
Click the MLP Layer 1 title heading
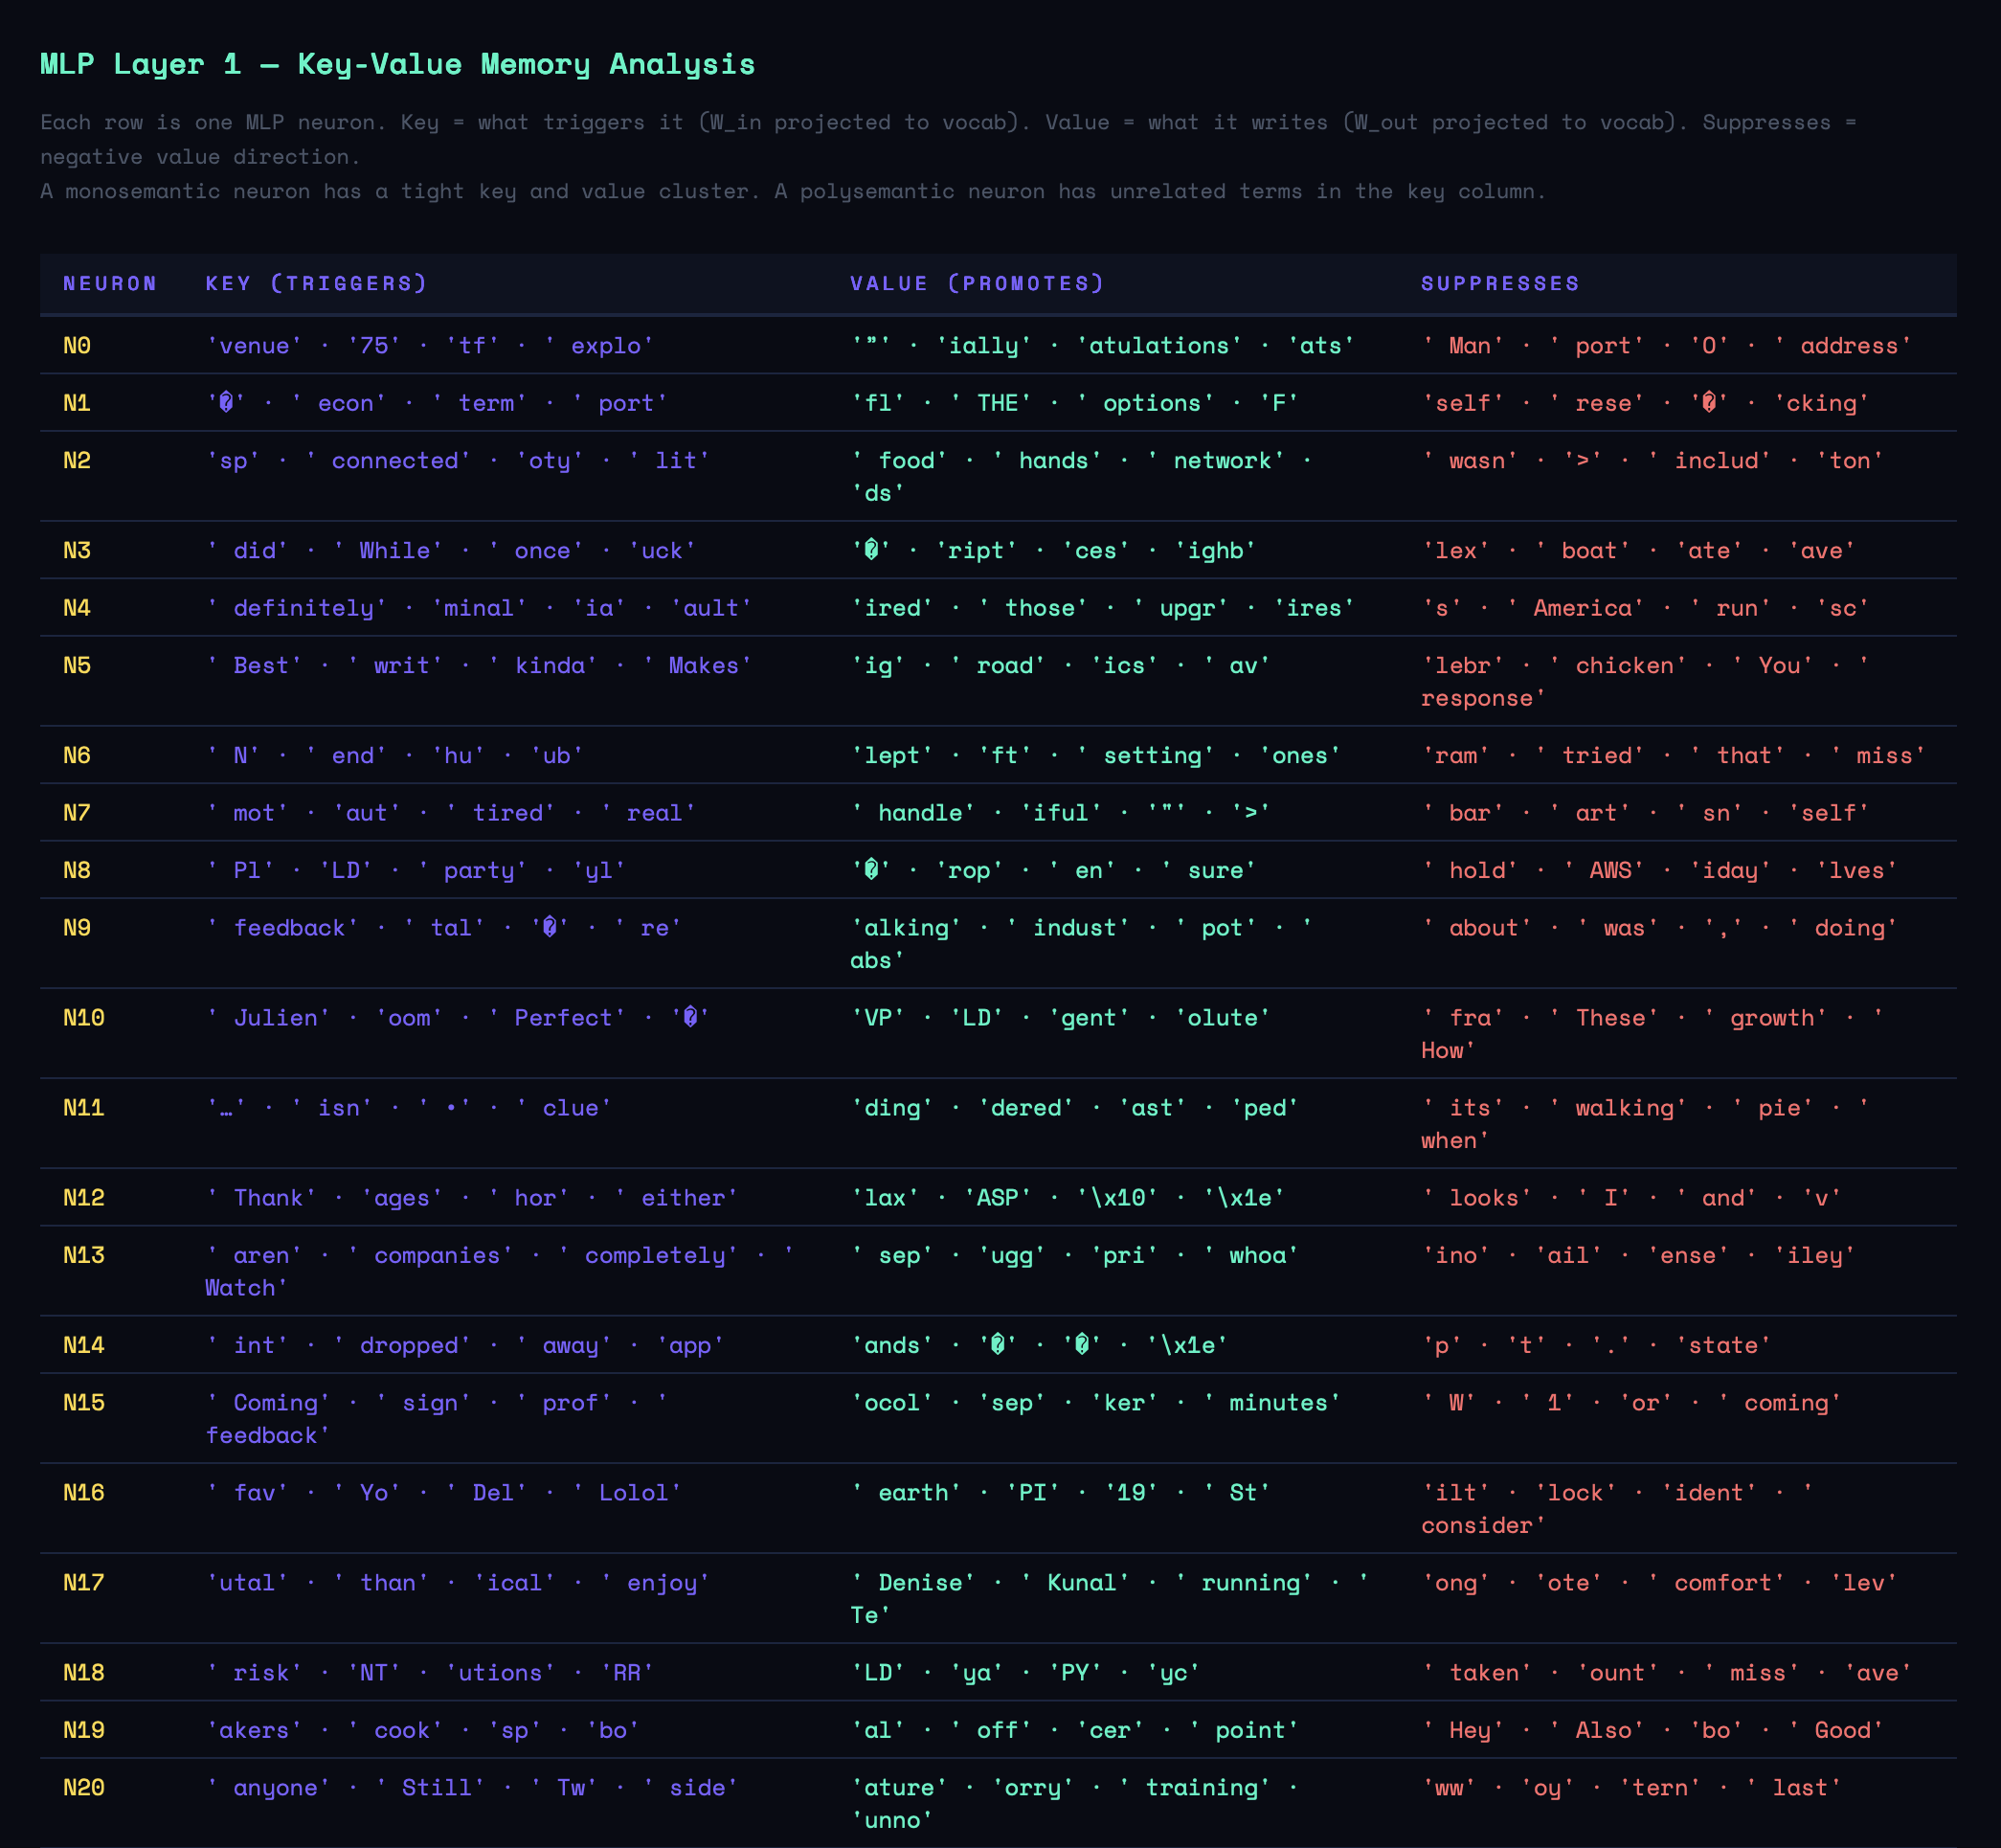point(397,64)
